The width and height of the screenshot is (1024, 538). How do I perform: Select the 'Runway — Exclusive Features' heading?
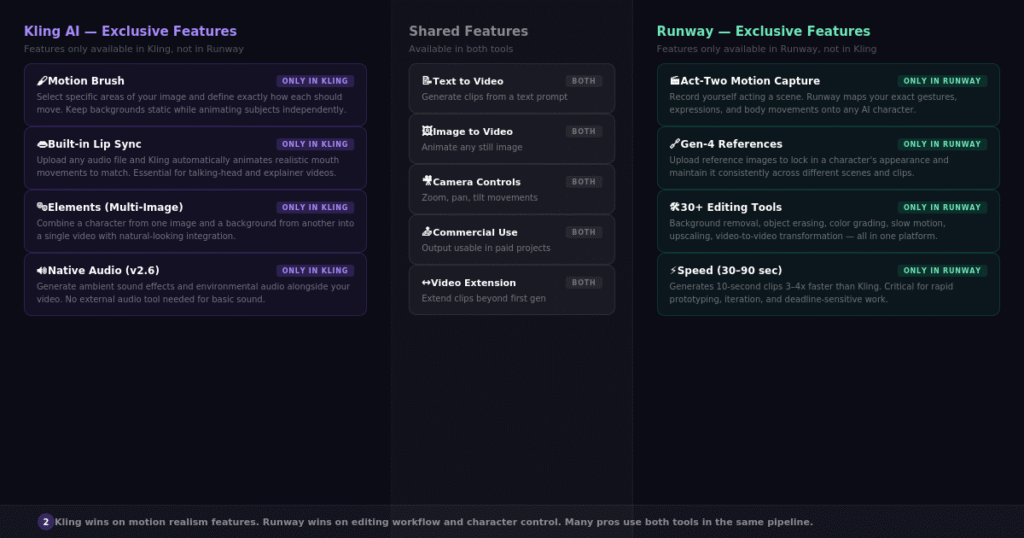pos(763,31)
